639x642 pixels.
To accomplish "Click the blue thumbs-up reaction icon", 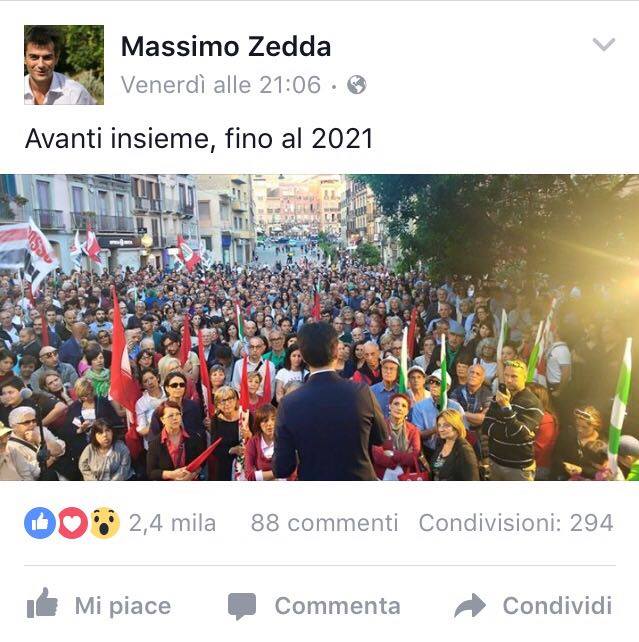I will [40, 523].
